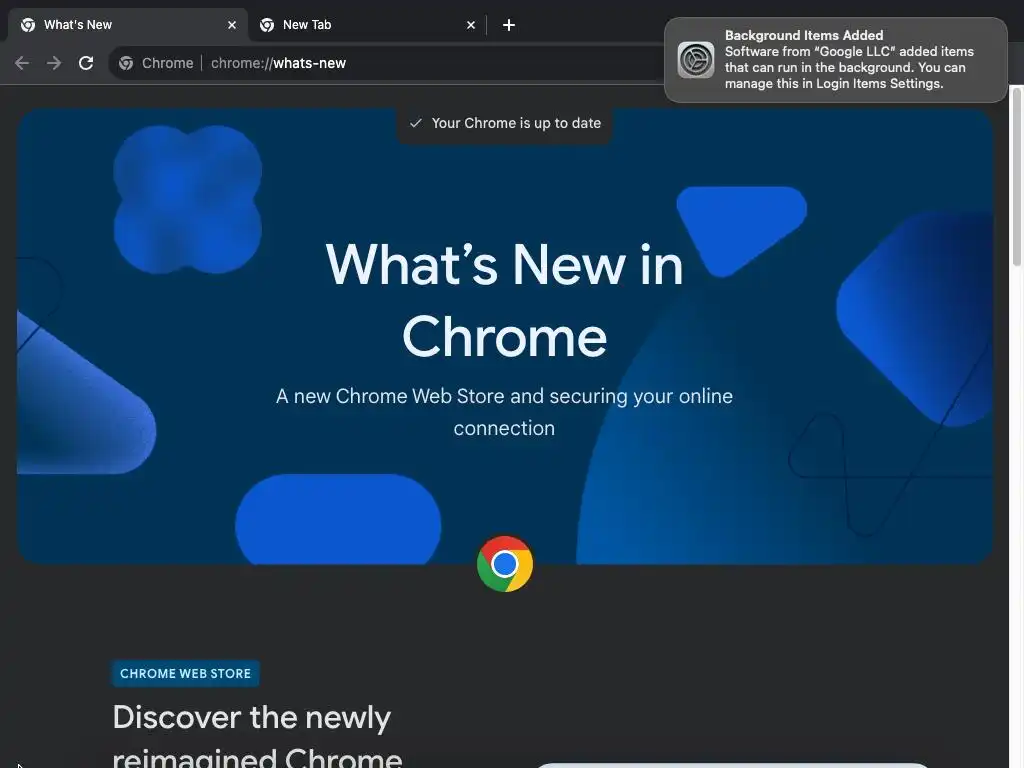Click the Chrome logo below the banner
1024x768 pixels.
click(505, 564)
